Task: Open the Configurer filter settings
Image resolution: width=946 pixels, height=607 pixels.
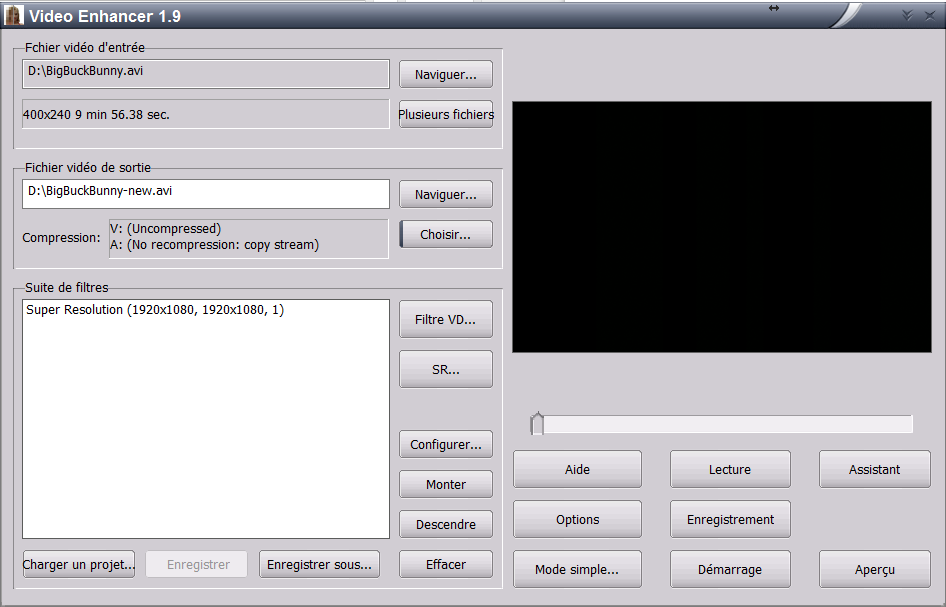Action: click(x=445, y=444)
